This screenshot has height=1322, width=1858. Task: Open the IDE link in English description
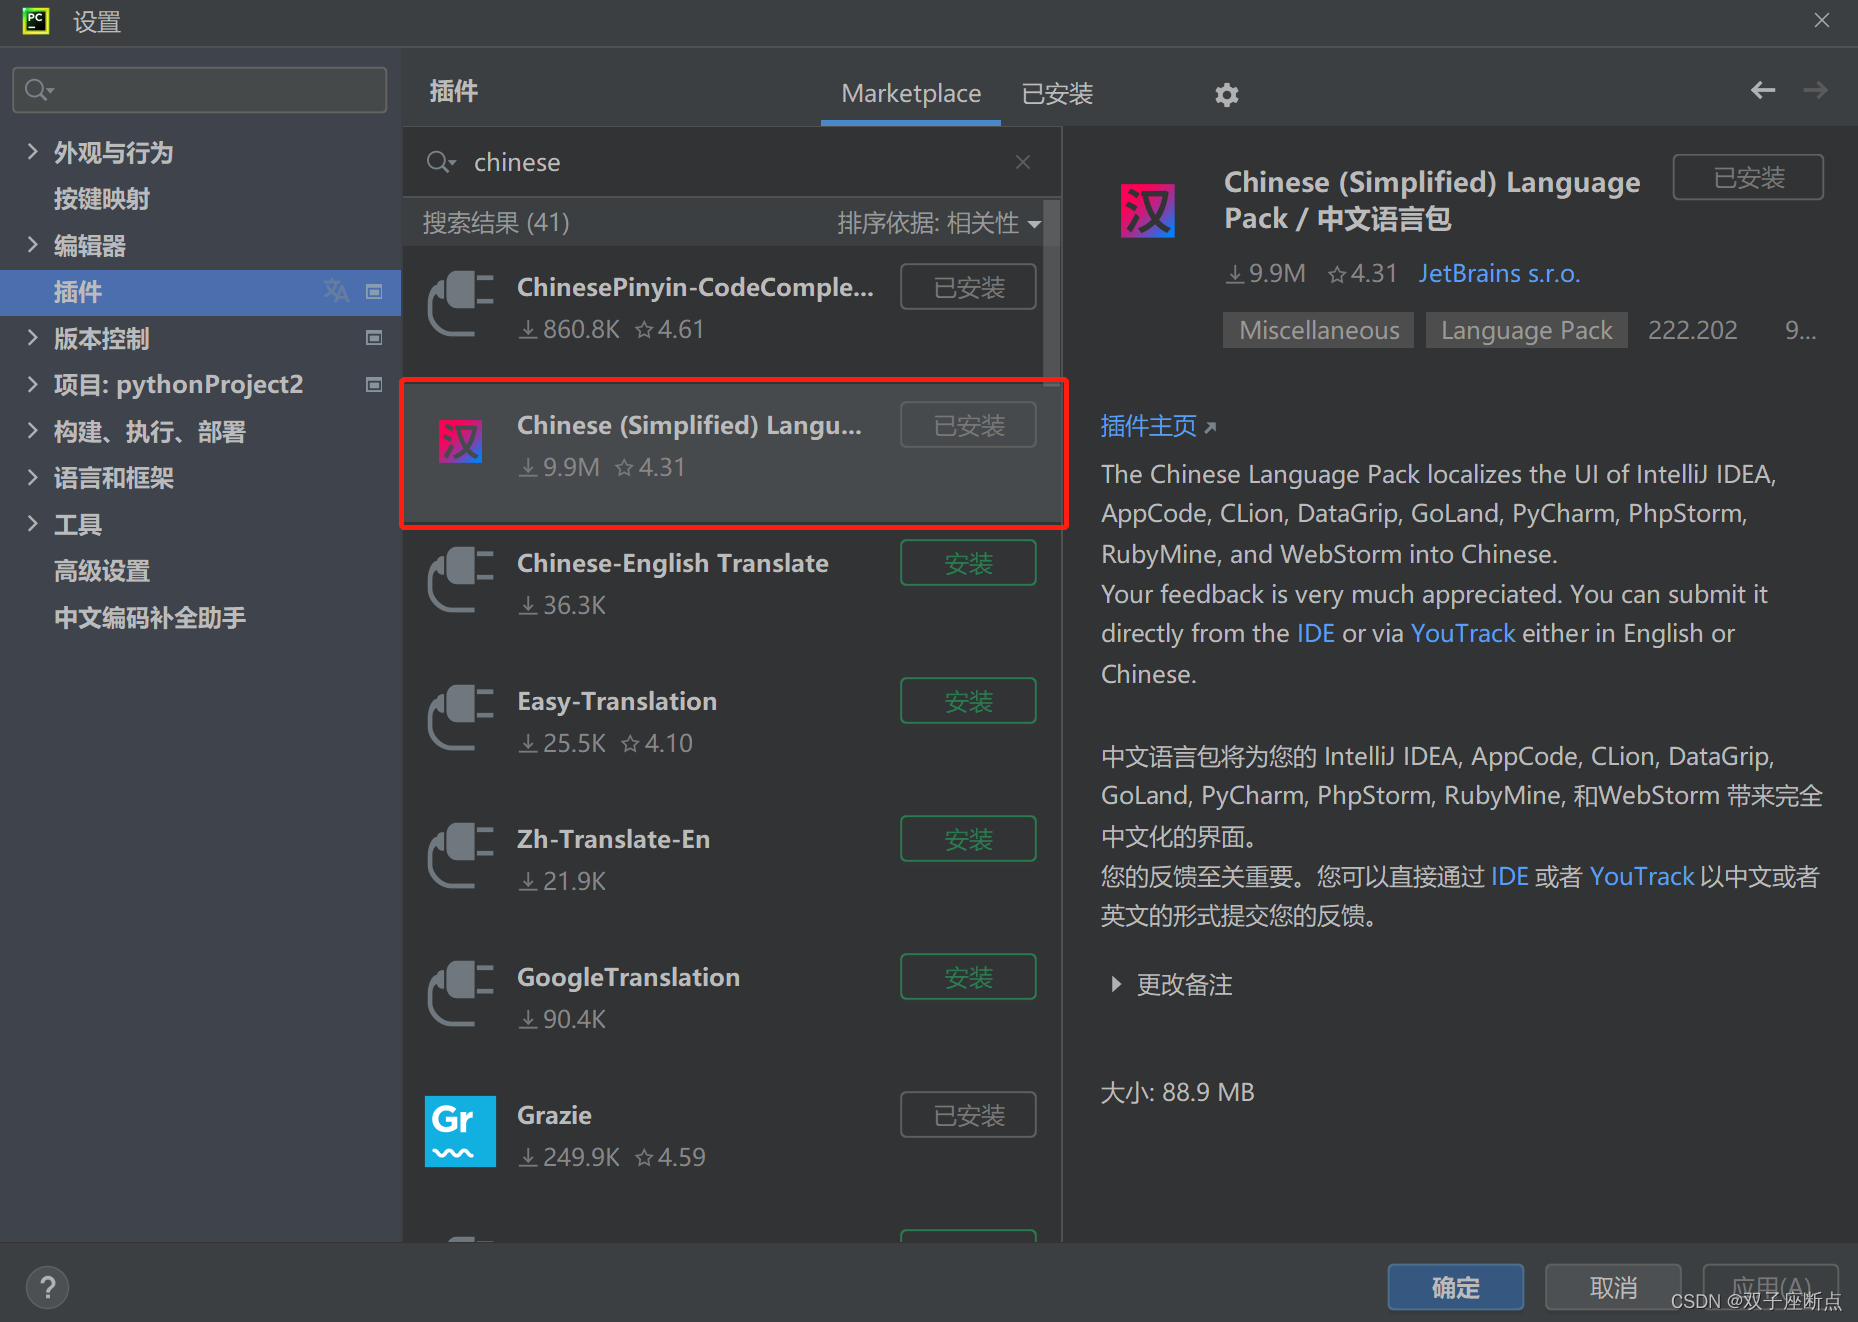1315,633
